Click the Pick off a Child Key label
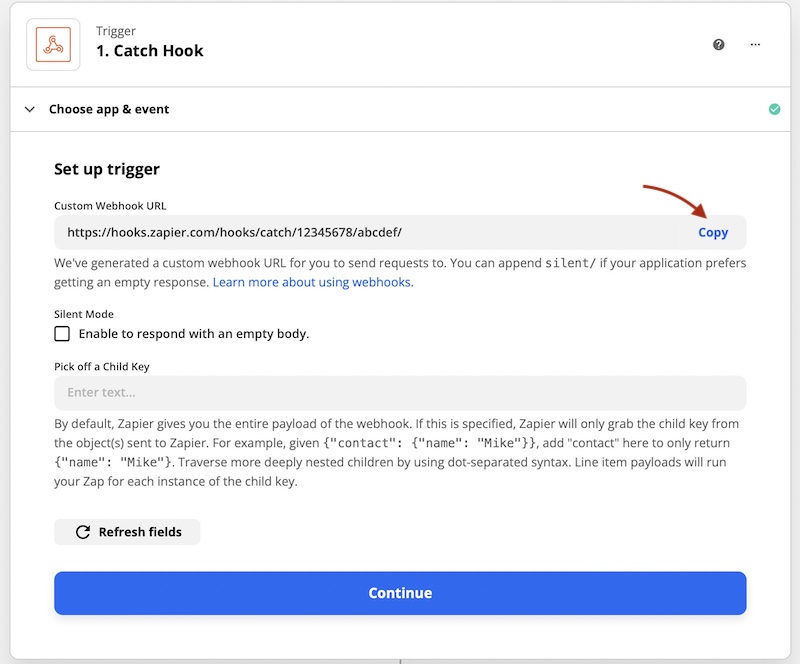 (x=102, y=367)
